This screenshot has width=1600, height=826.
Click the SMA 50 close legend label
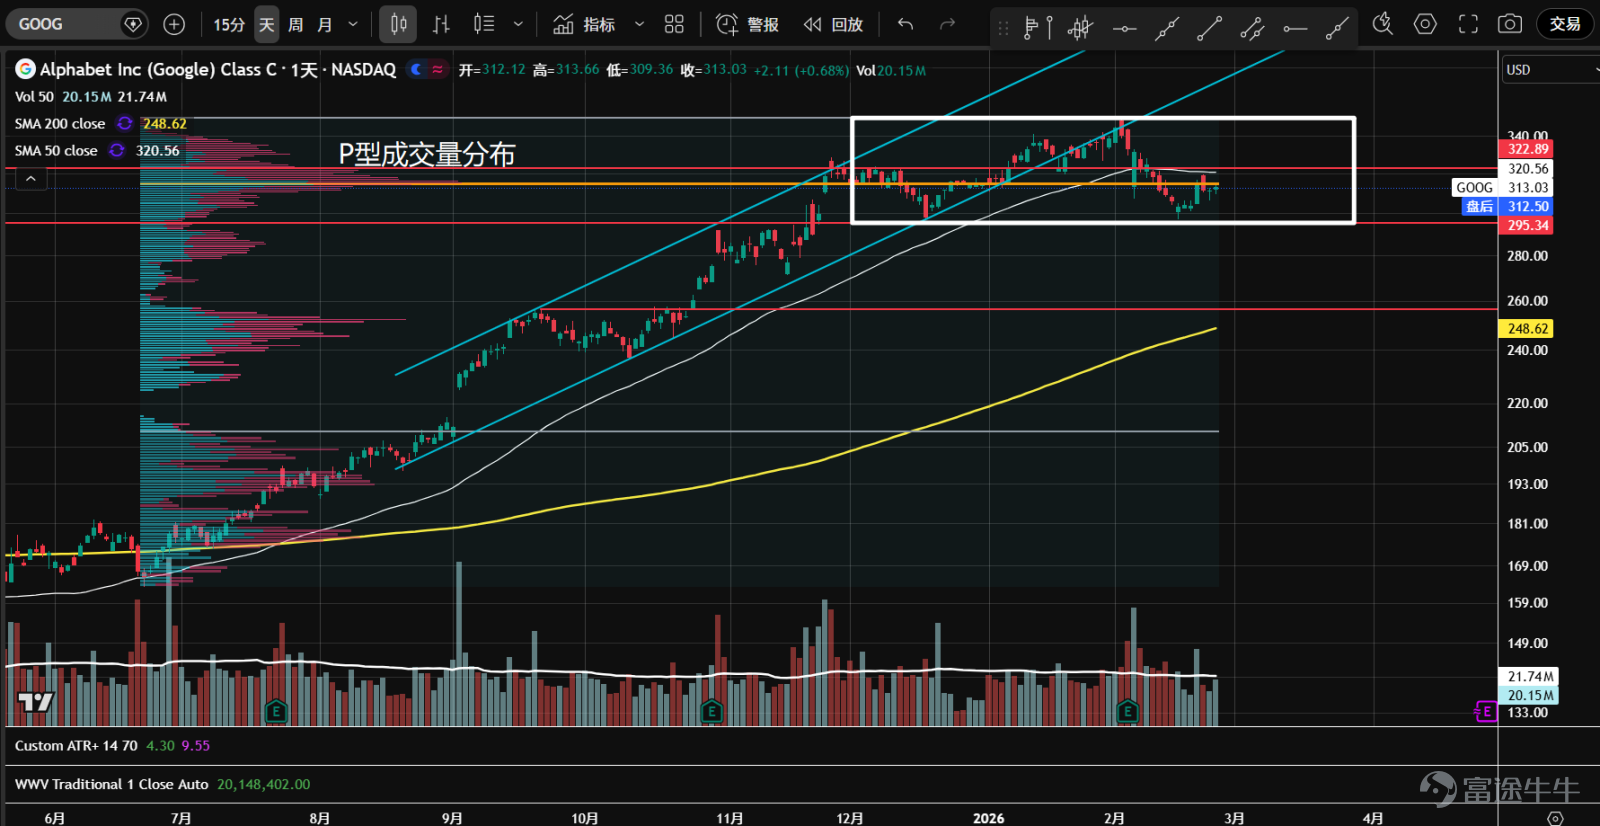point(56,151)
